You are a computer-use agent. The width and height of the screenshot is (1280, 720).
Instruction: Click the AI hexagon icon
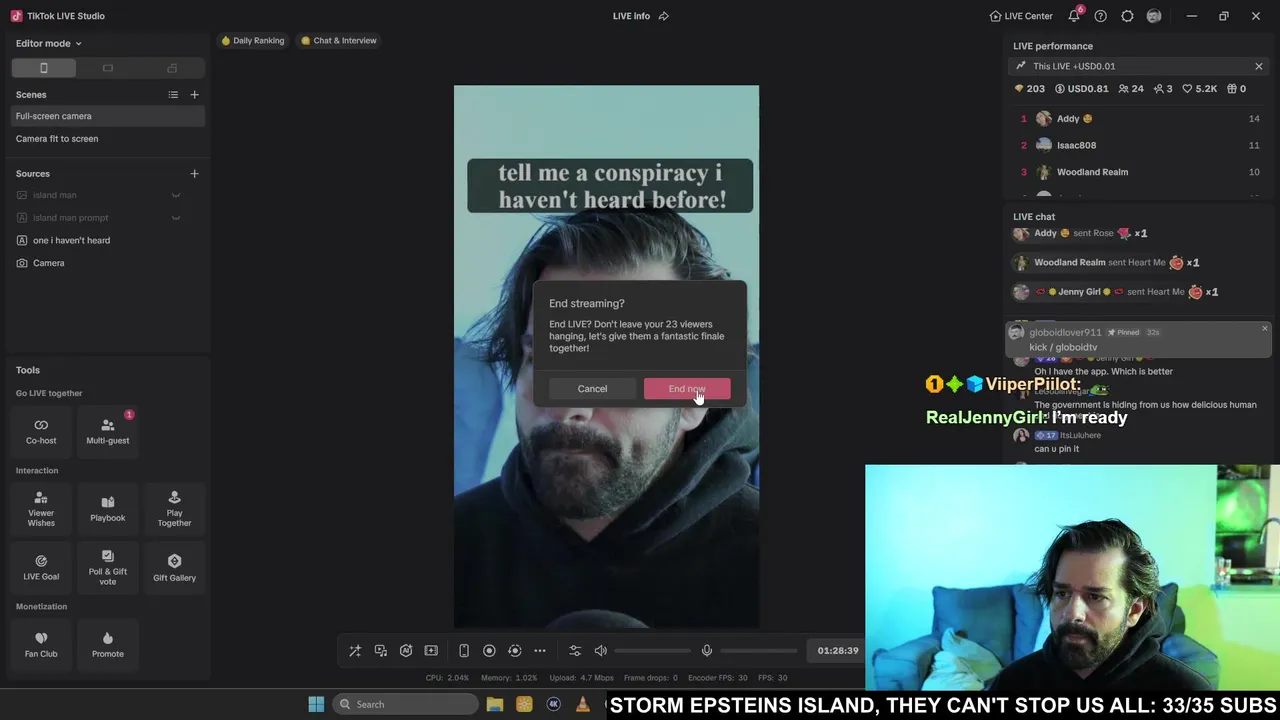[x=406, y=651]
